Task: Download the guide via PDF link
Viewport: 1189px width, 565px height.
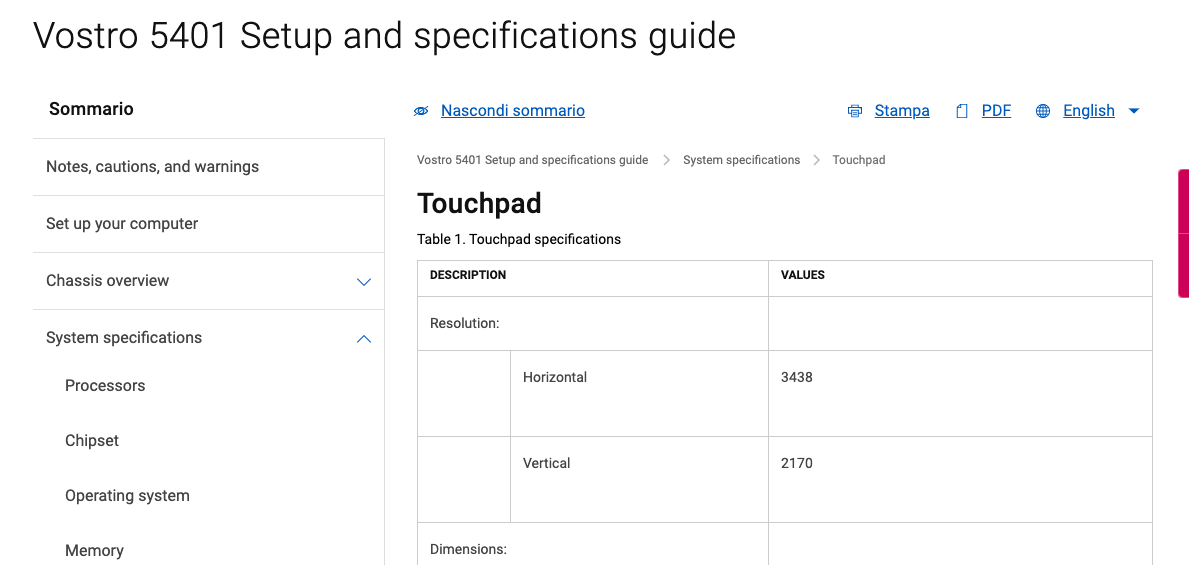Action: tap(996, 111)
